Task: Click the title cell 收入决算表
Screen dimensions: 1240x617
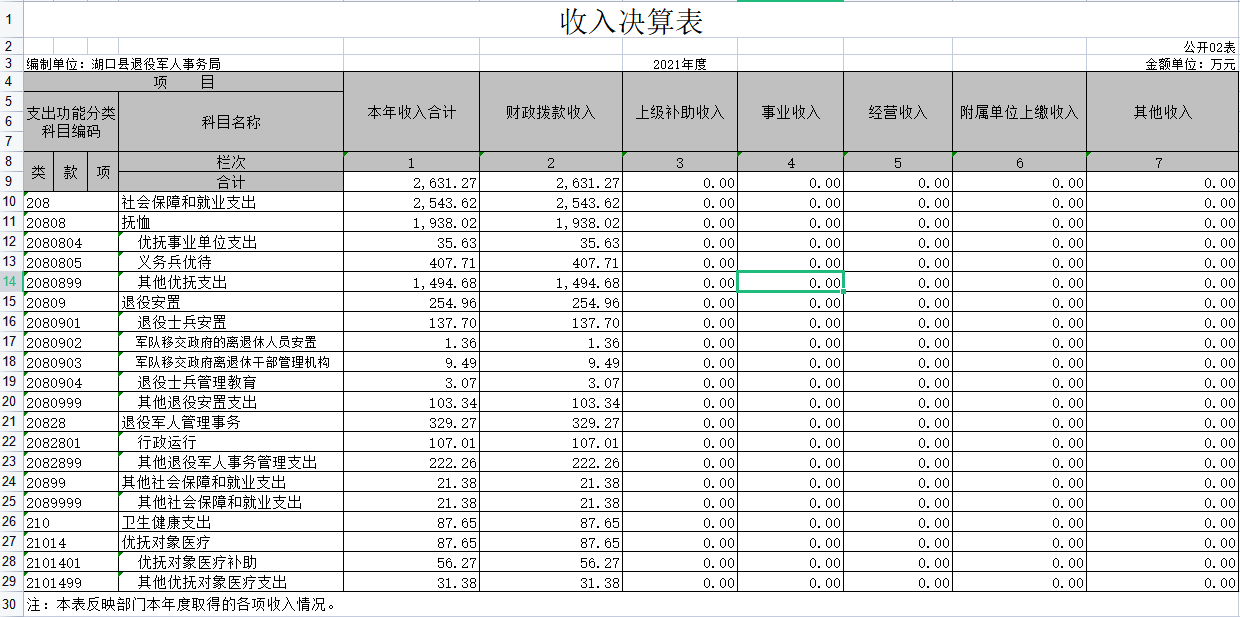Action: (x=631, y=21)
